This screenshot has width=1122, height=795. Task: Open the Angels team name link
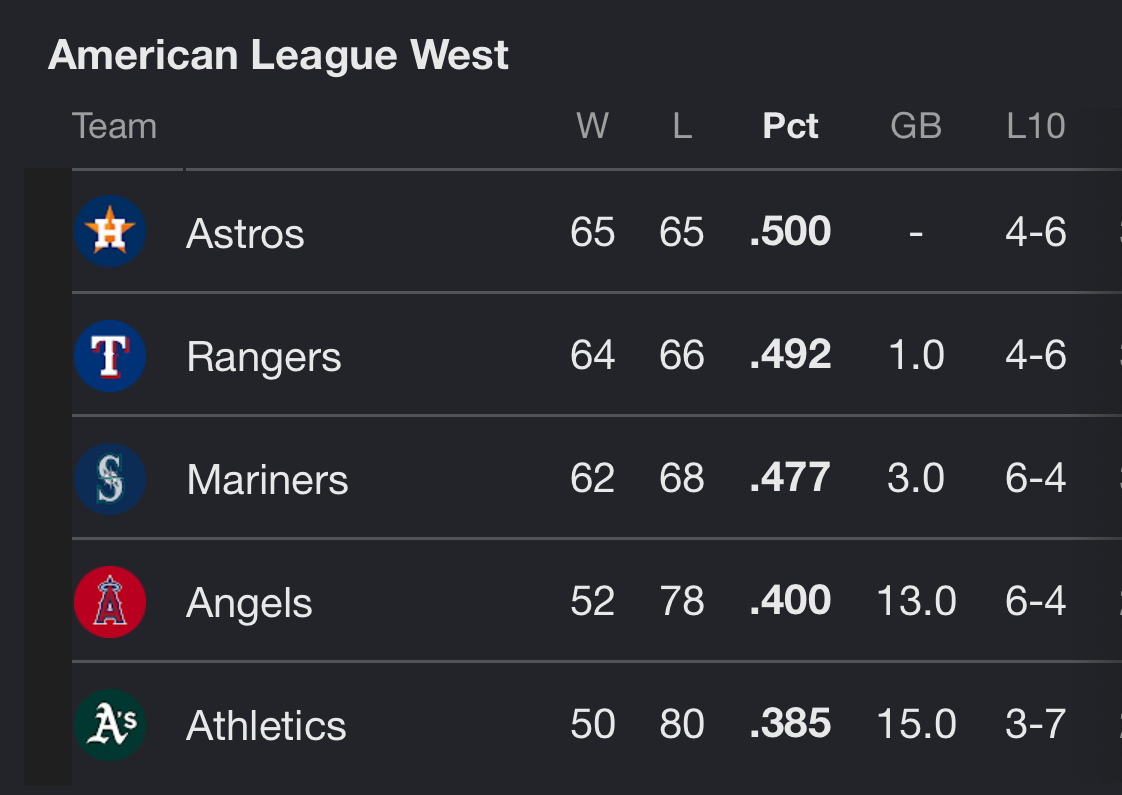pos(249,603)
